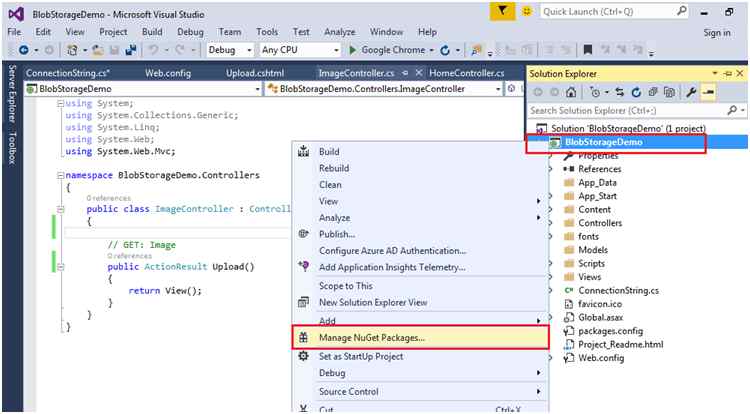750x414 pixels.
Task: Click Solution Explorer Show All Files icon
Action: (x=669, y=92)
